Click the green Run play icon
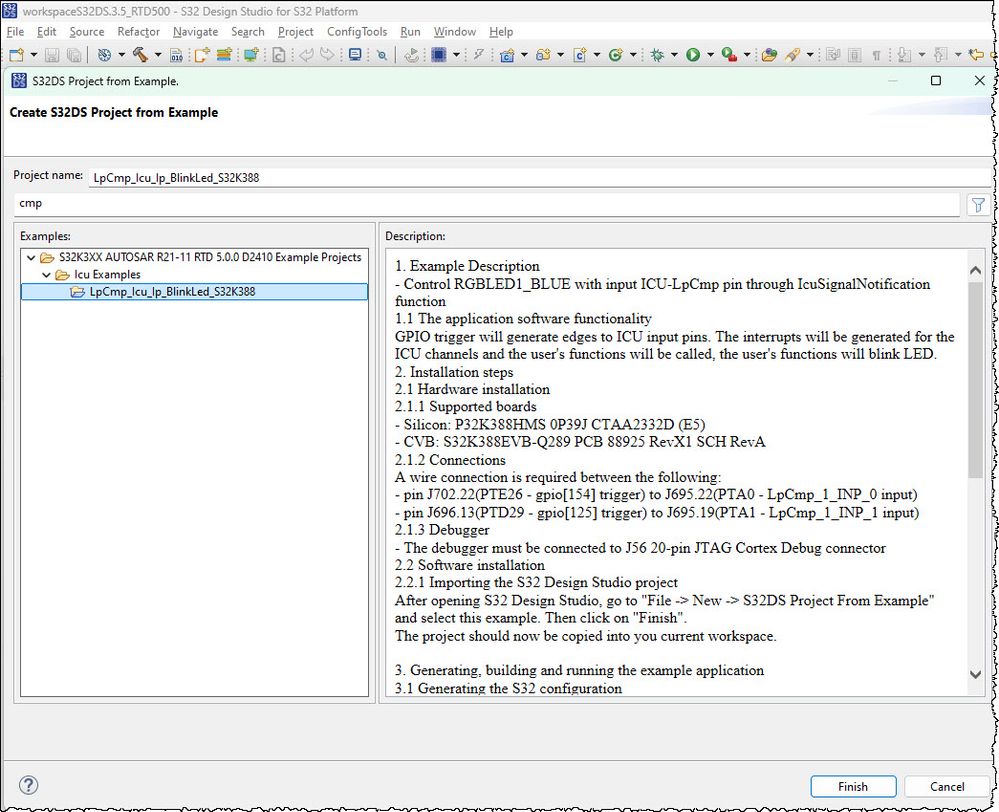 (x=693, y=55)
